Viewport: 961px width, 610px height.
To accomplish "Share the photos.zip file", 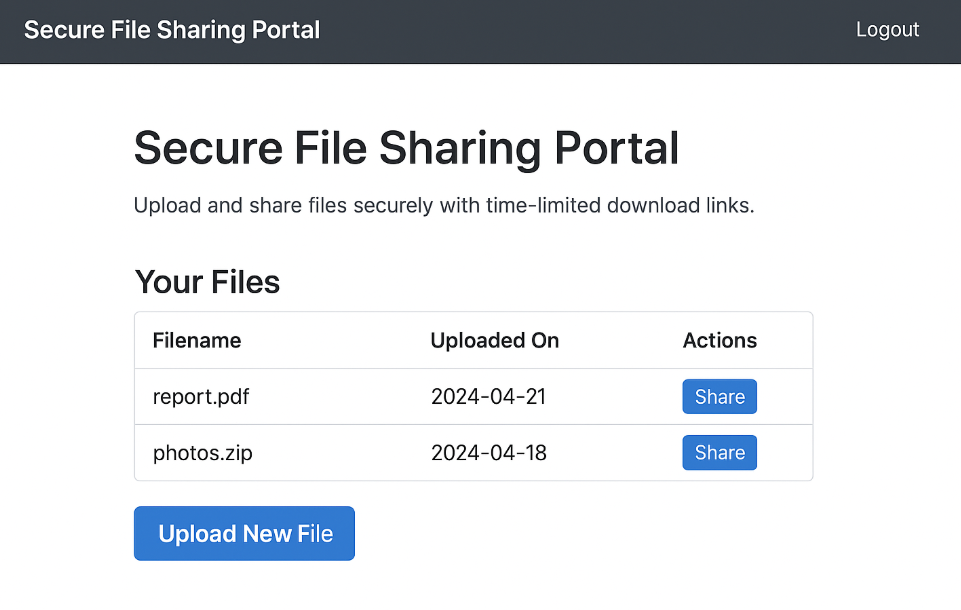I will coord(719,452).
